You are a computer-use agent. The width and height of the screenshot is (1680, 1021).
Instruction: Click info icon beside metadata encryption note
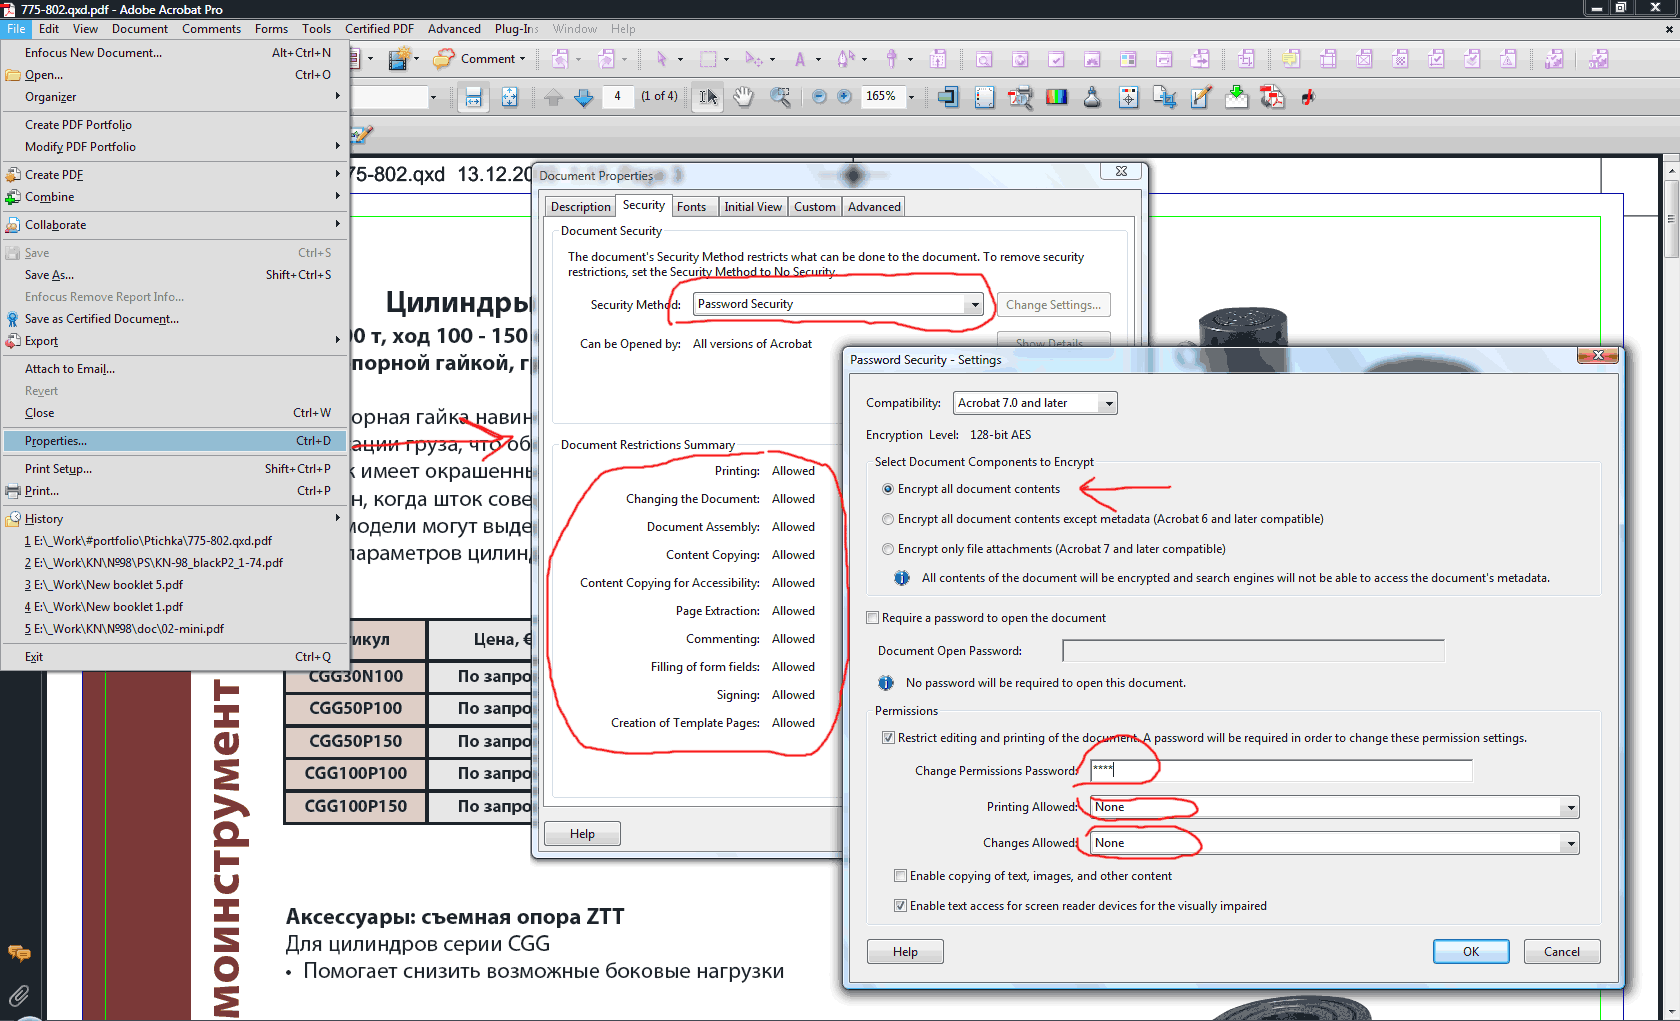point(901,578)
